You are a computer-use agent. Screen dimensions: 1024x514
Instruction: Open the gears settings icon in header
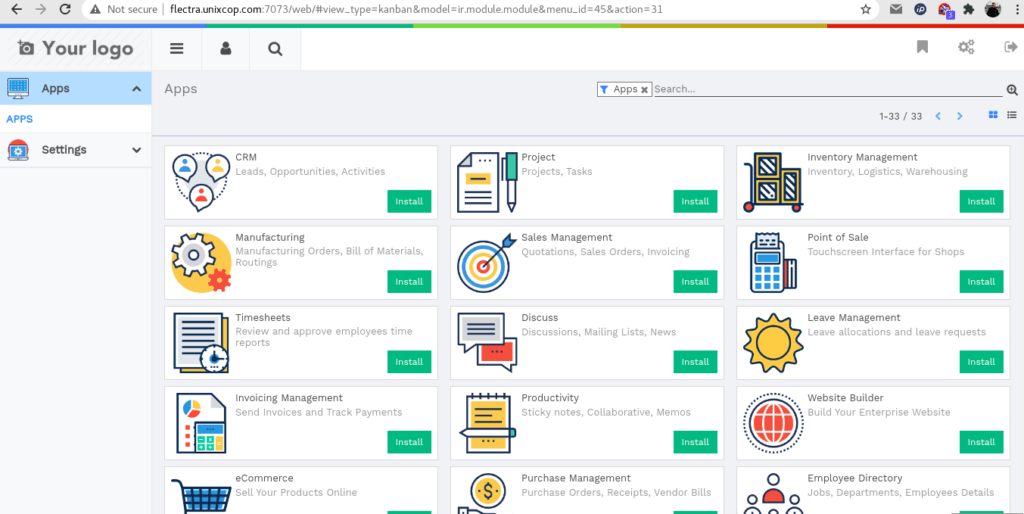tap(966, 47)
